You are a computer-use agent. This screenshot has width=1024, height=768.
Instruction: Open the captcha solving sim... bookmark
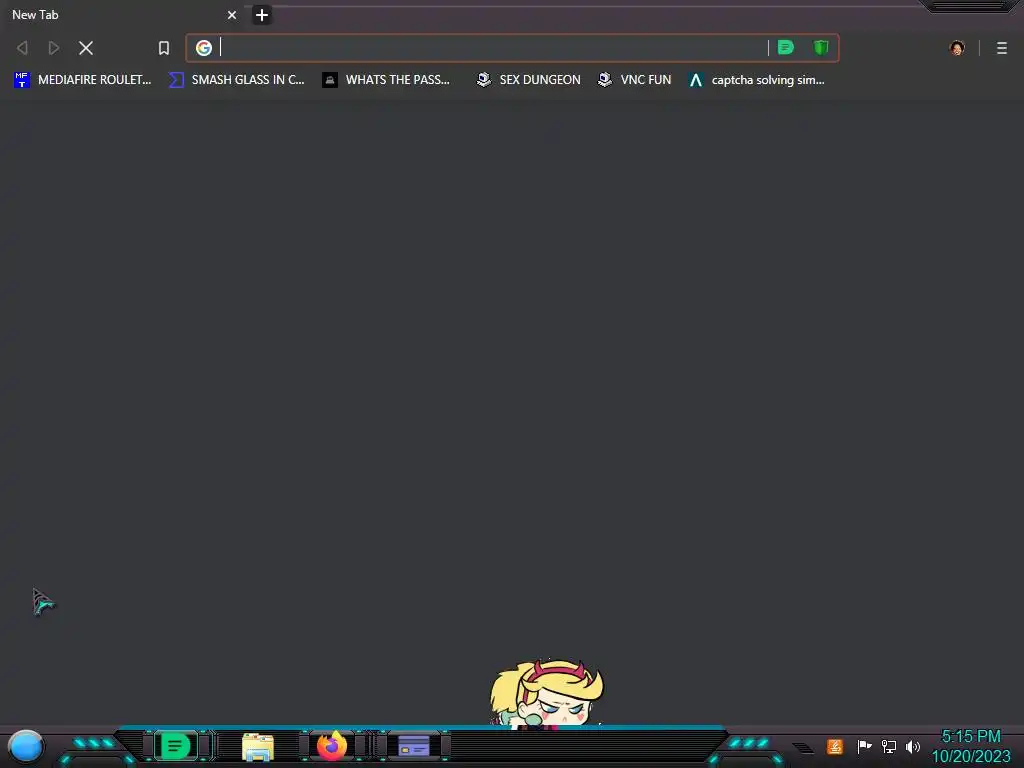coord(756,80)
